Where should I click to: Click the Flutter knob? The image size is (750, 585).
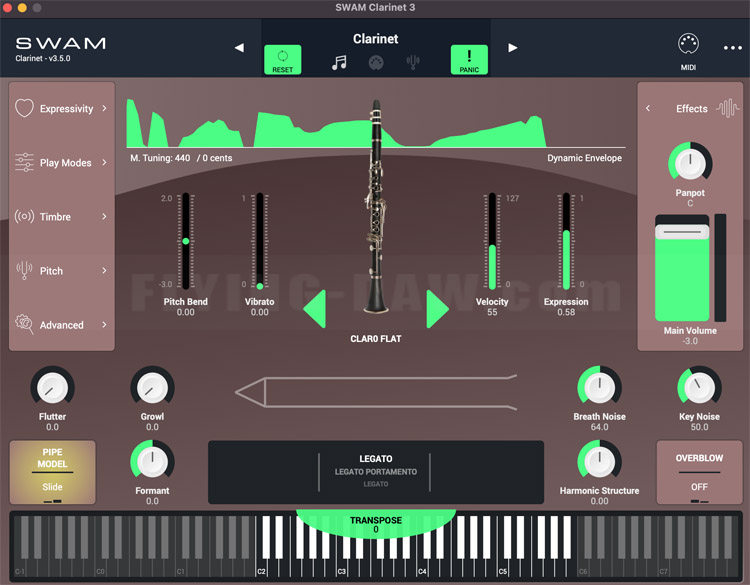52,388
